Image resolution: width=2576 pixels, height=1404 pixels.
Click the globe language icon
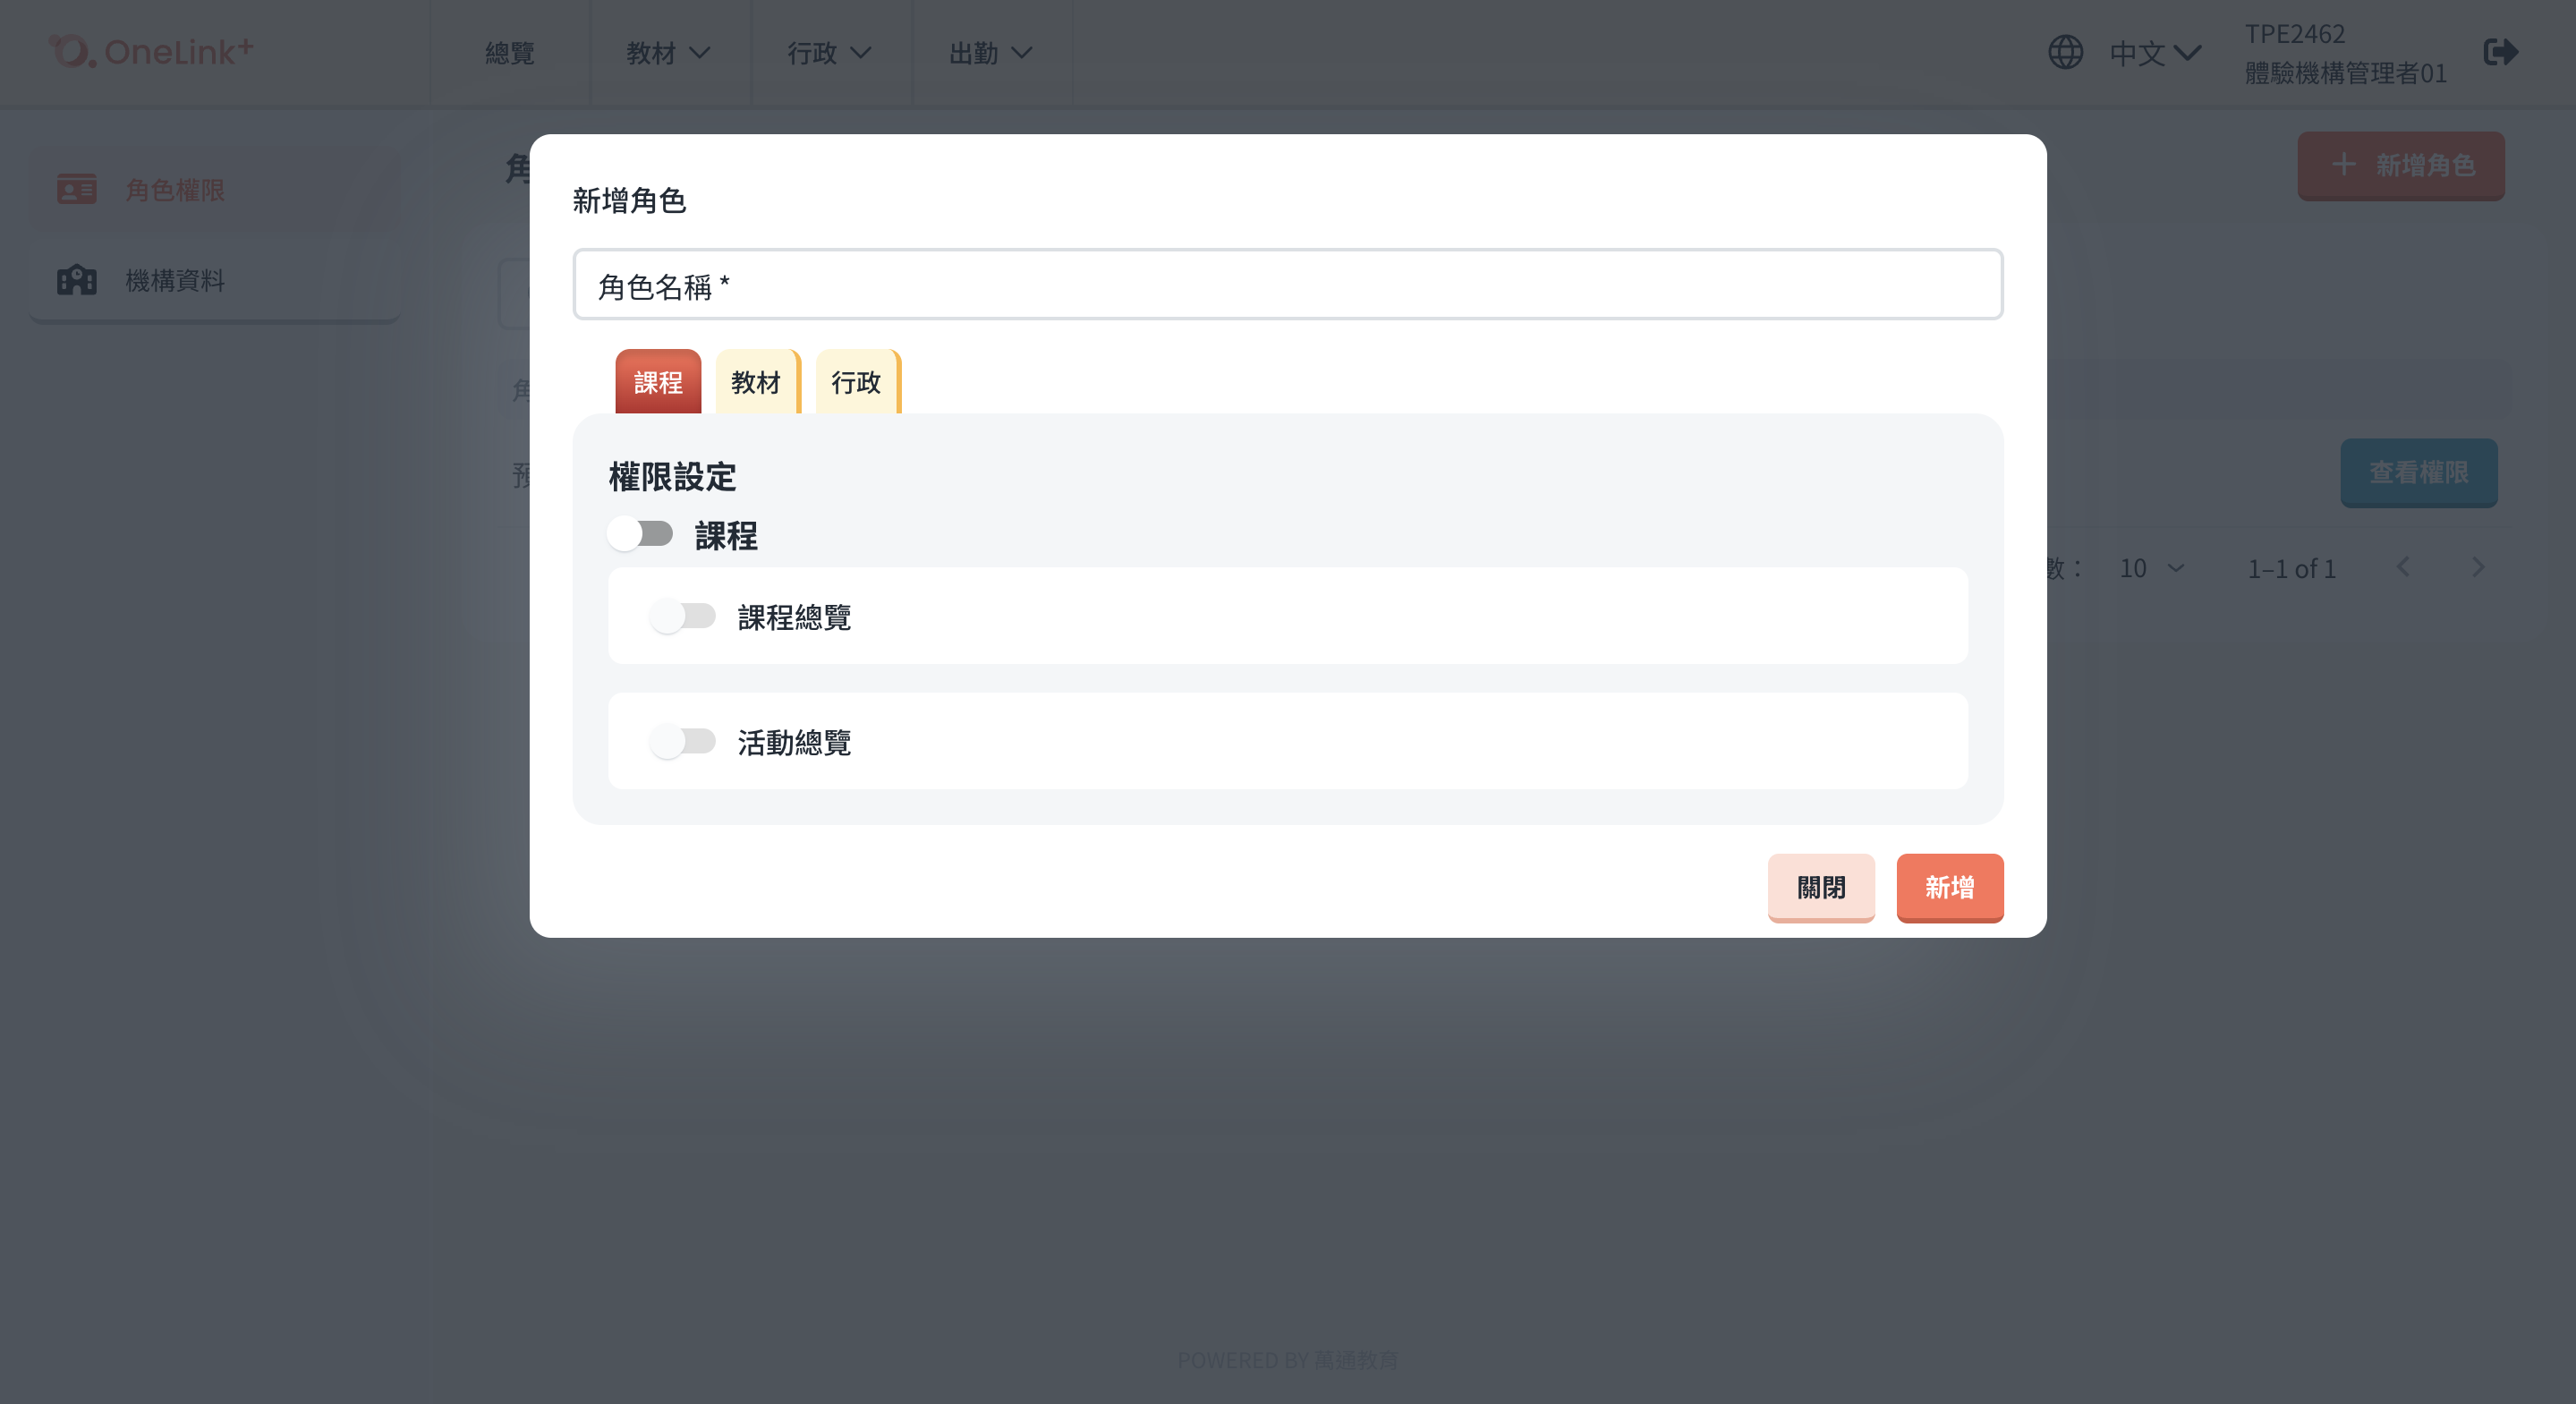pos(2065,52)
